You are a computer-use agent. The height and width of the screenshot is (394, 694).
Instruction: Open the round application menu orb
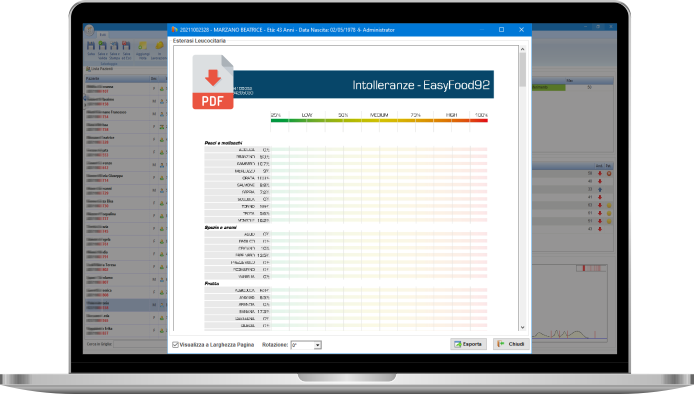coord(89,30)
